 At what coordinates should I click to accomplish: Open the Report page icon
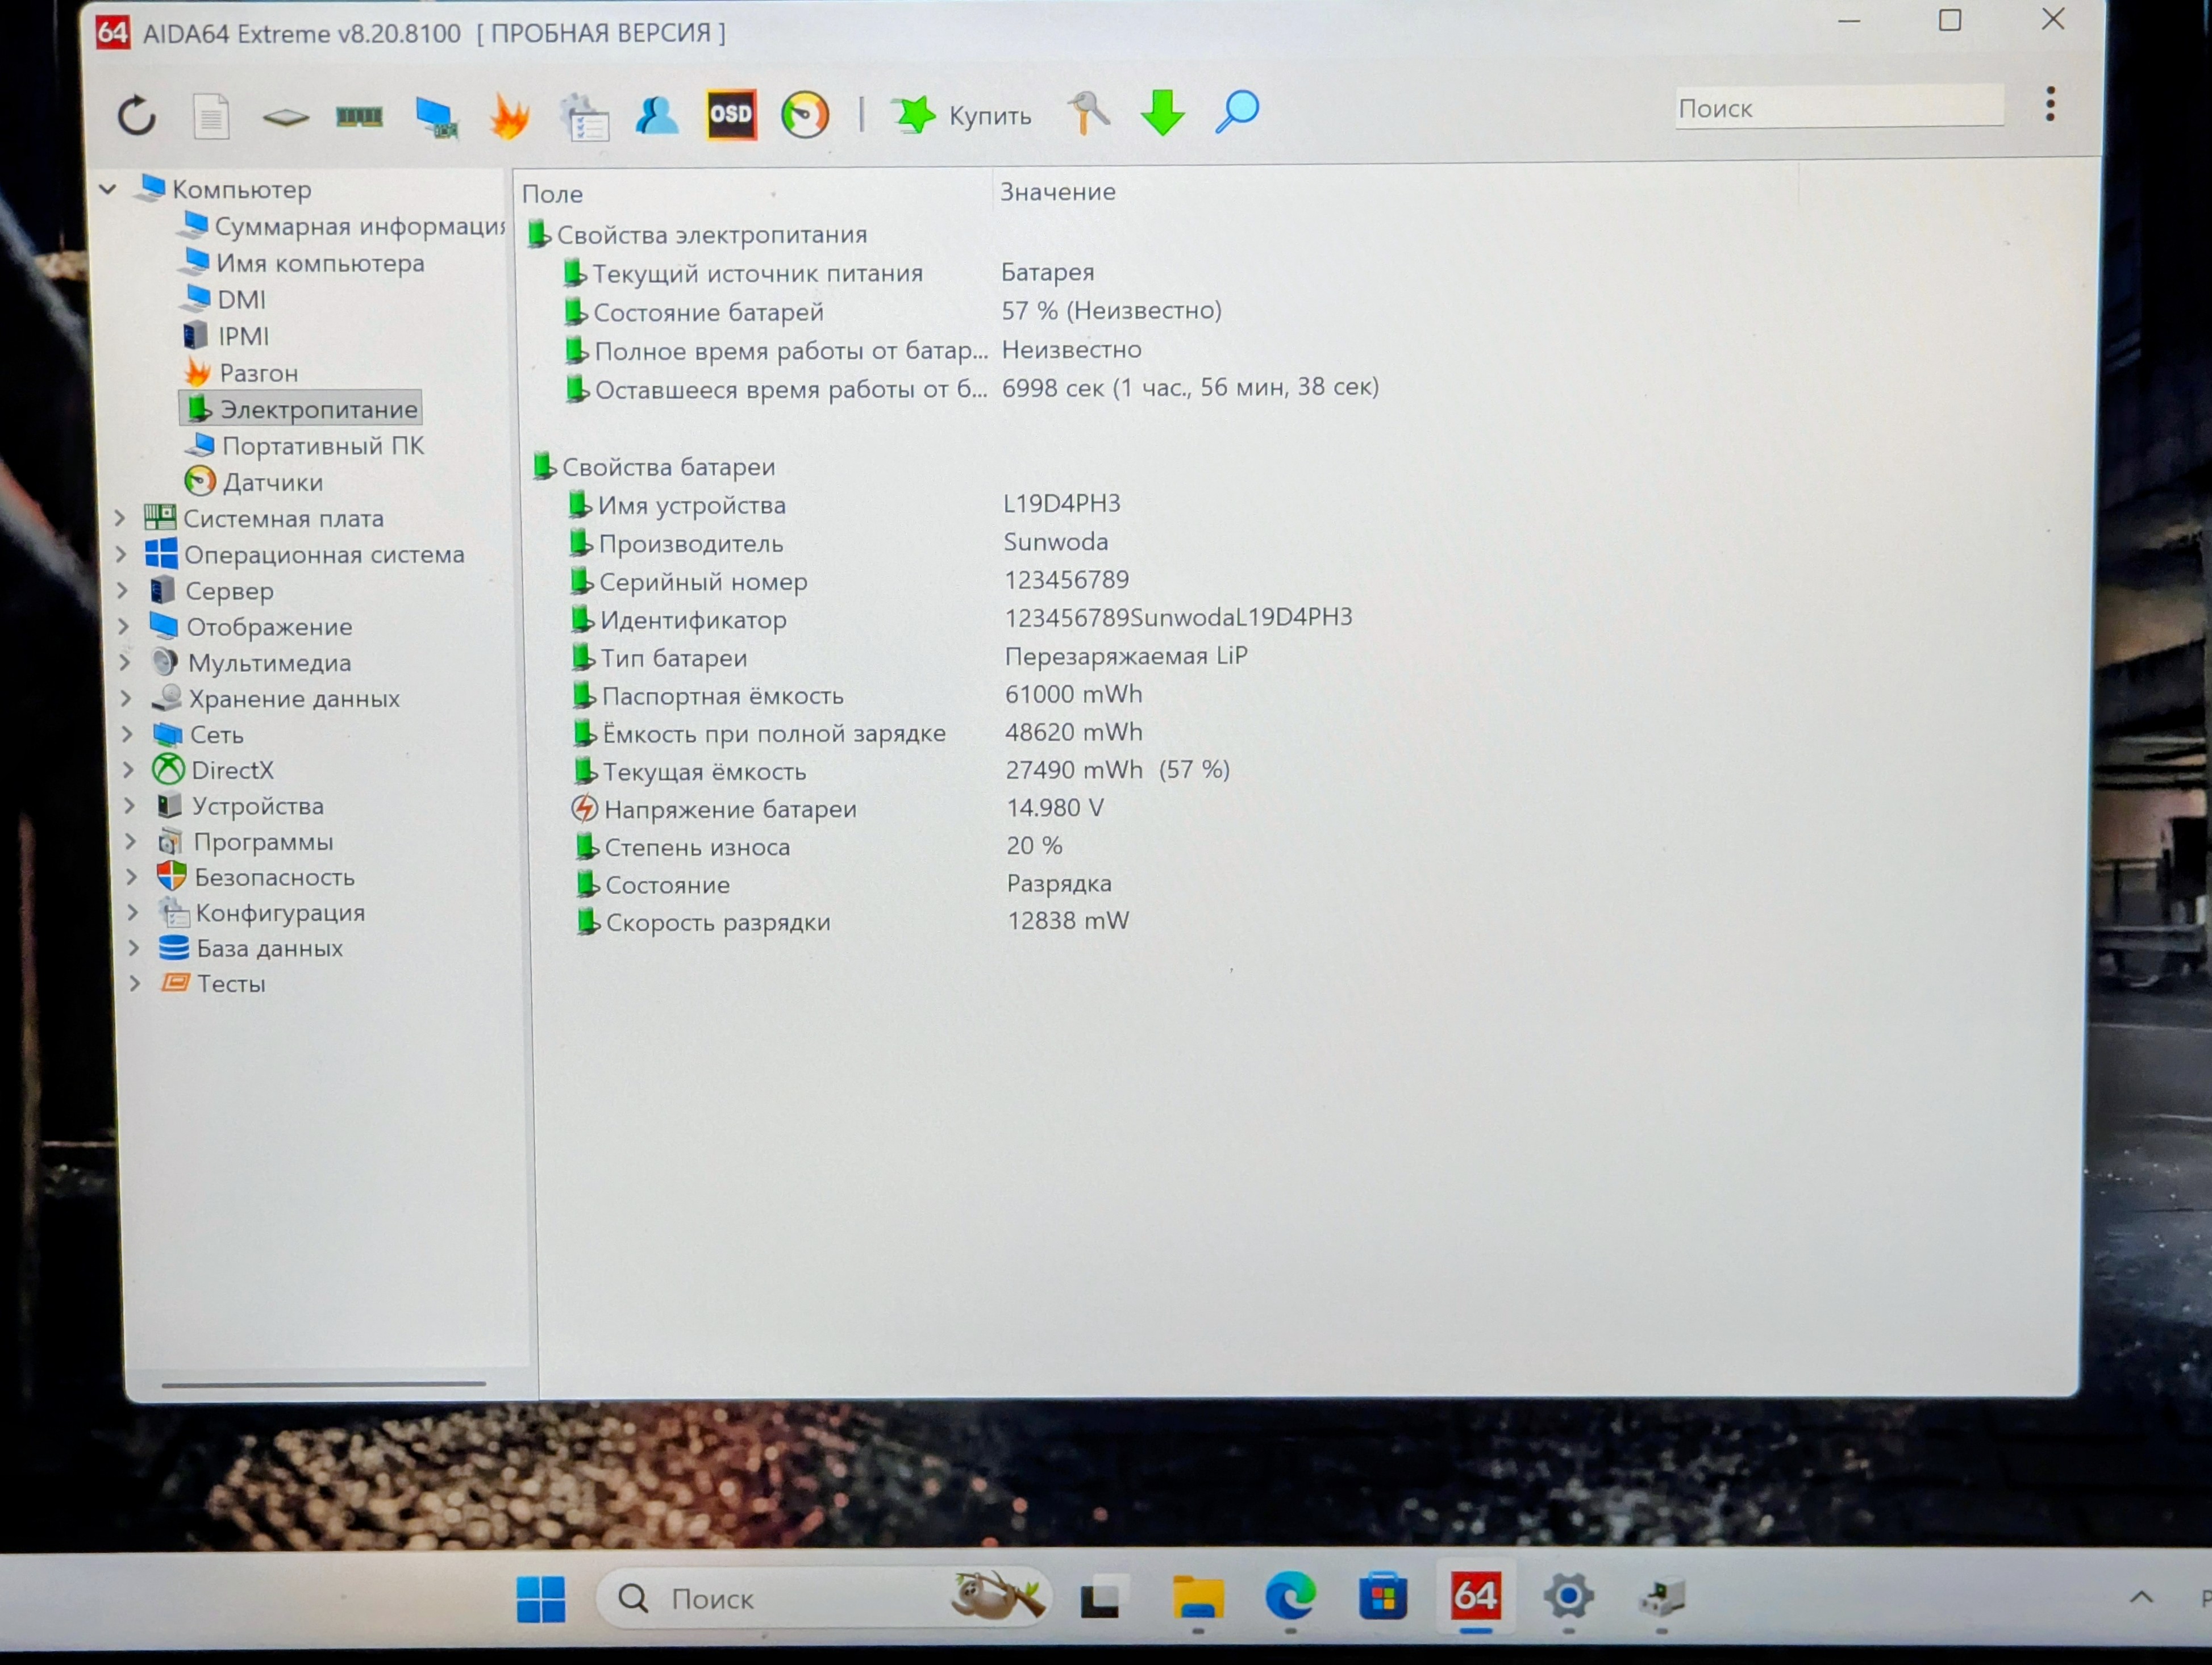(211, 116)
